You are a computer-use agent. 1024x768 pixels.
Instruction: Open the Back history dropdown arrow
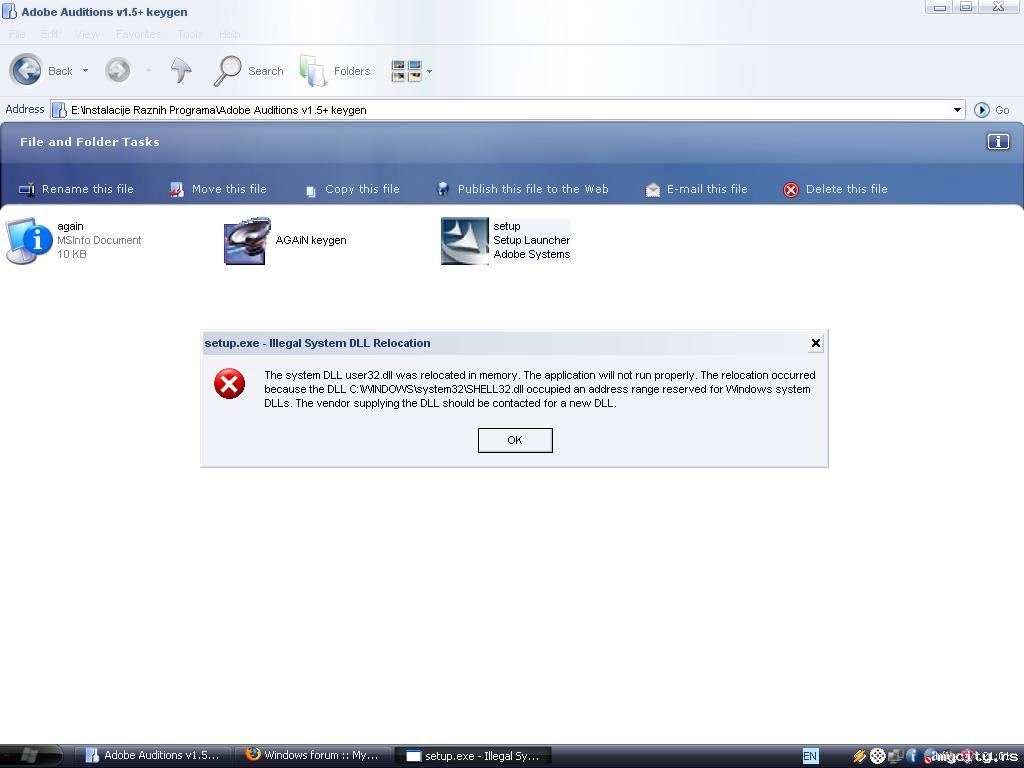point(85,71)
